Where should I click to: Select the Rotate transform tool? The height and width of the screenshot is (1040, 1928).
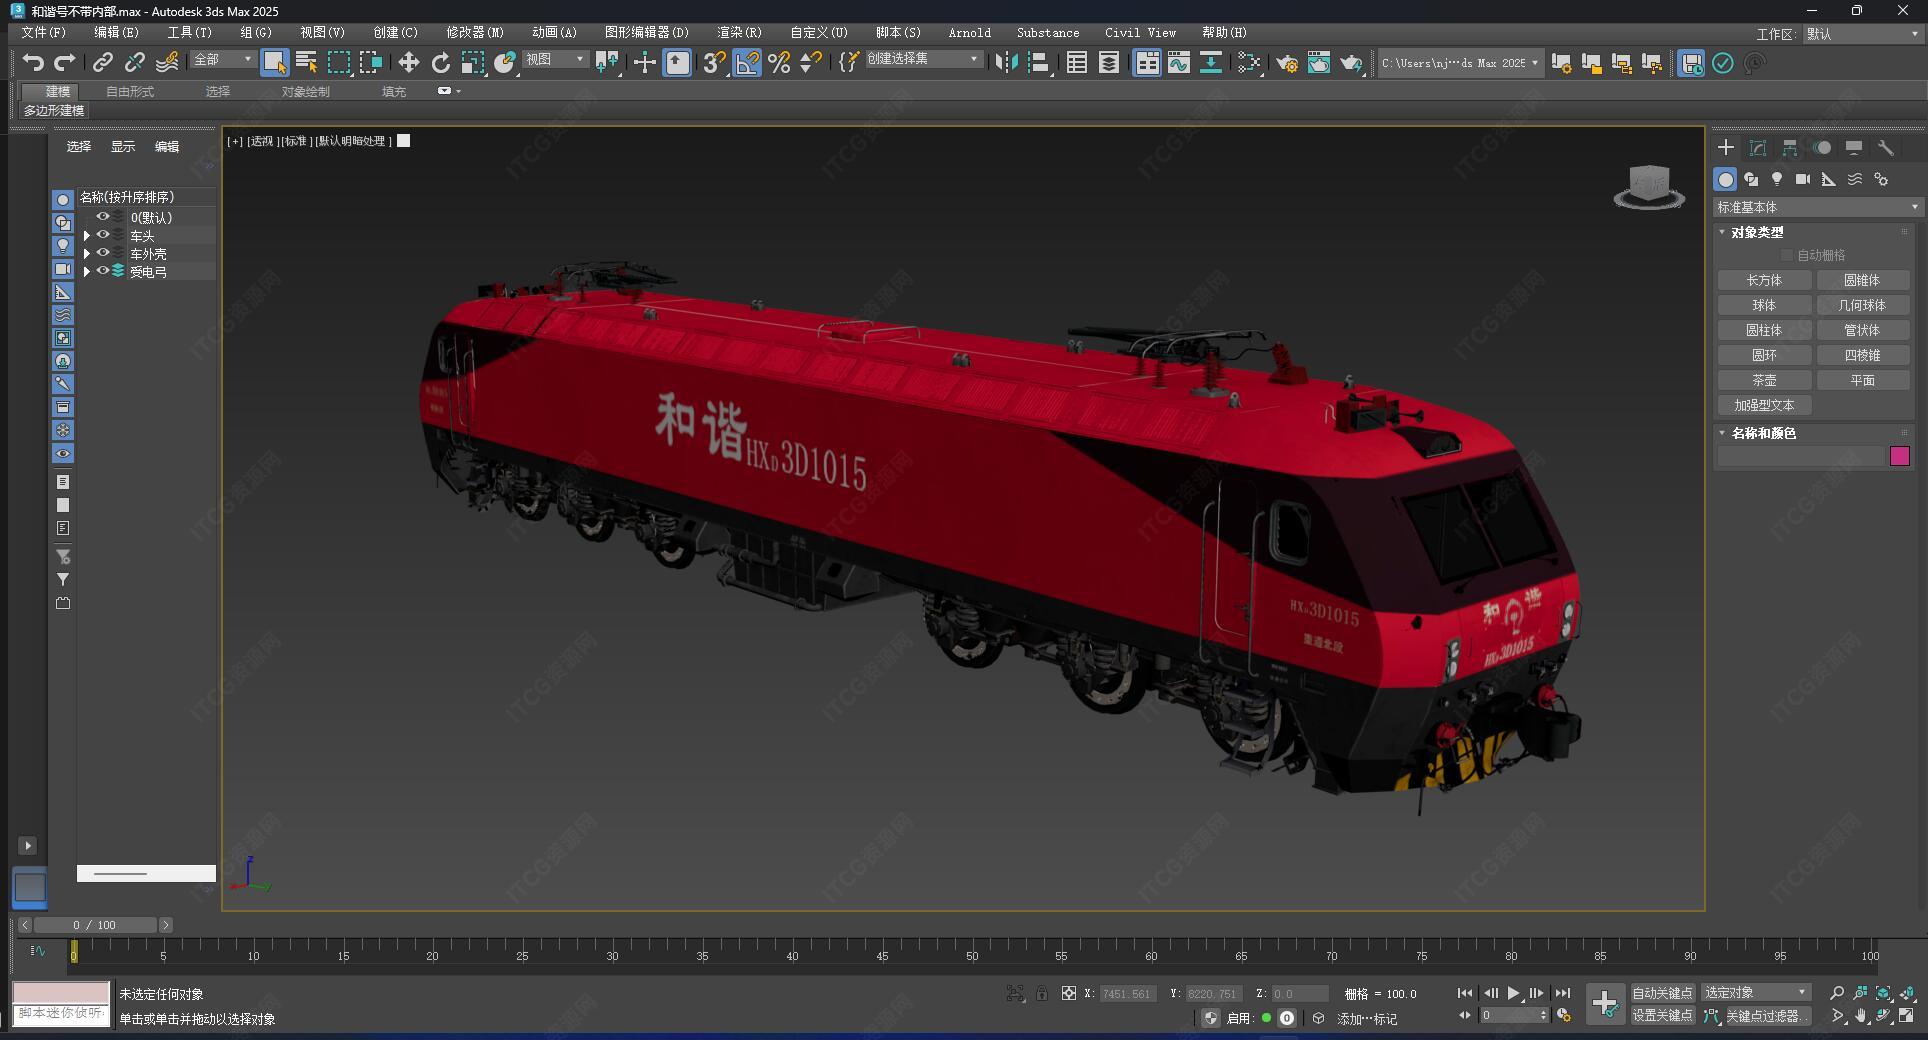tap(440, 63)
